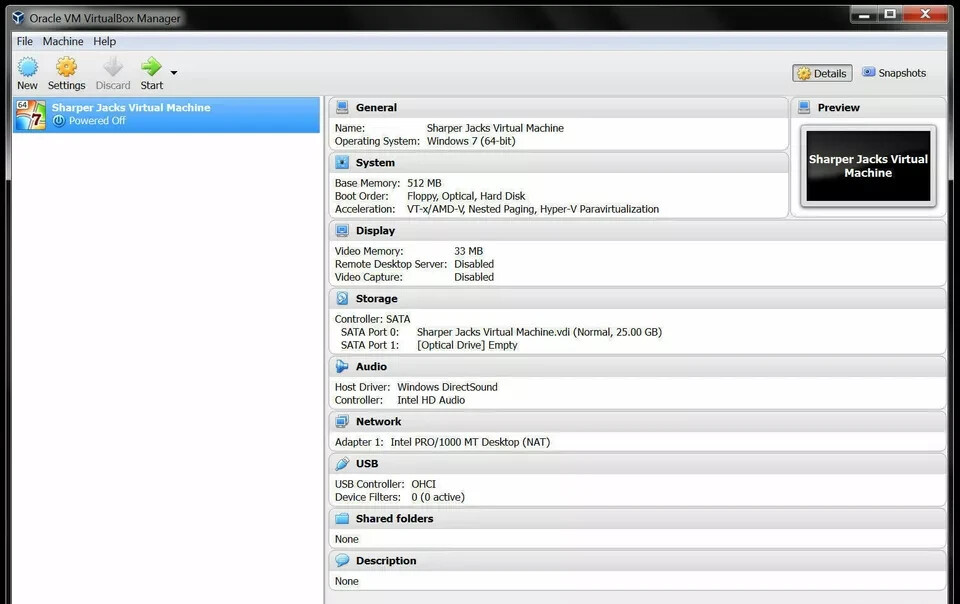Click the Powered Off status icon

(x=59, y=121)
